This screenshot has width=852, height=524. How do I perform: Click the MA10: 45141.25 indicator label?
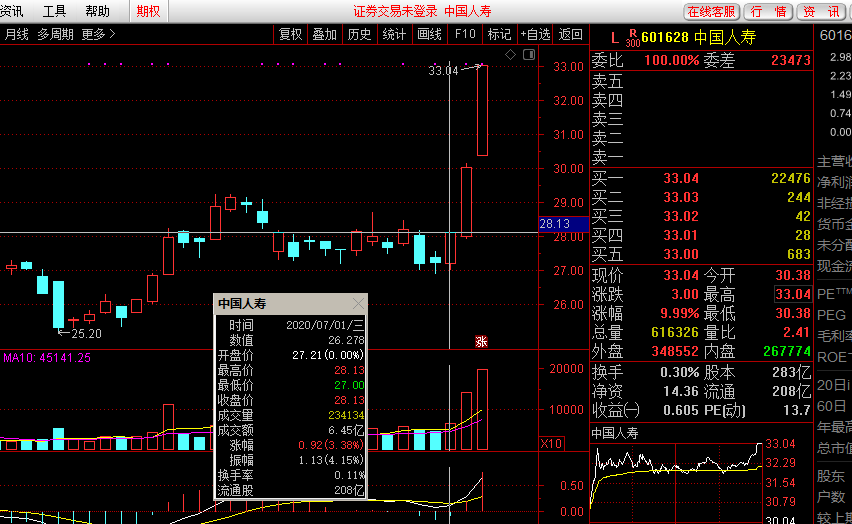click(x=47, y=358)
